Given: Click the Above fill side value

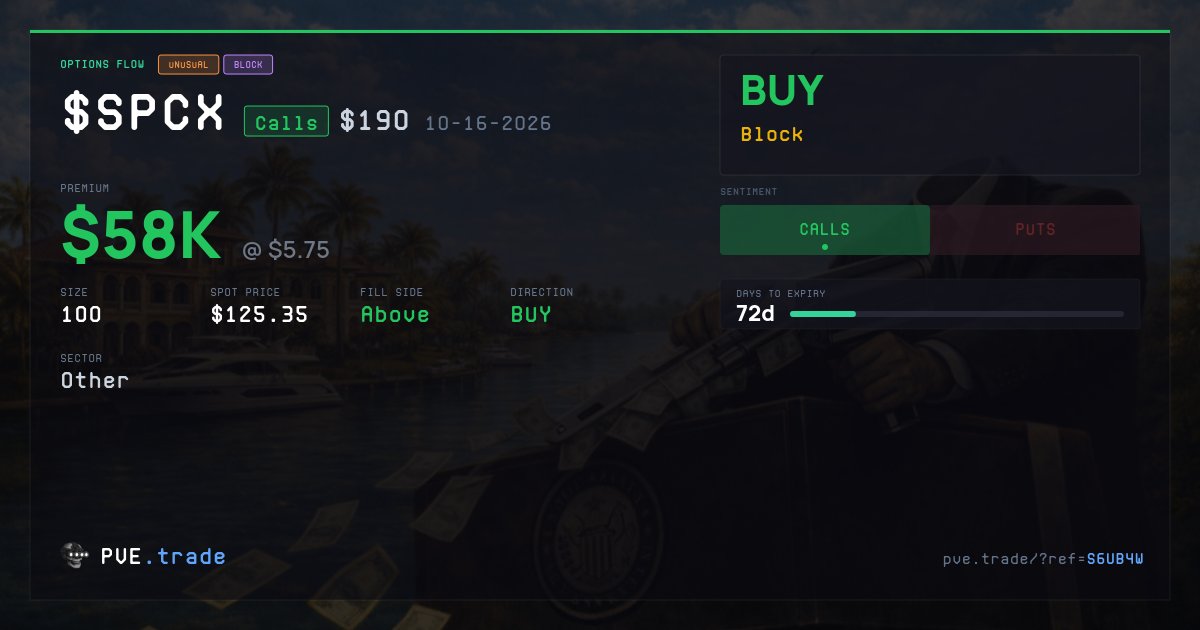Looking at the screenshot, I should coord(395,315).
